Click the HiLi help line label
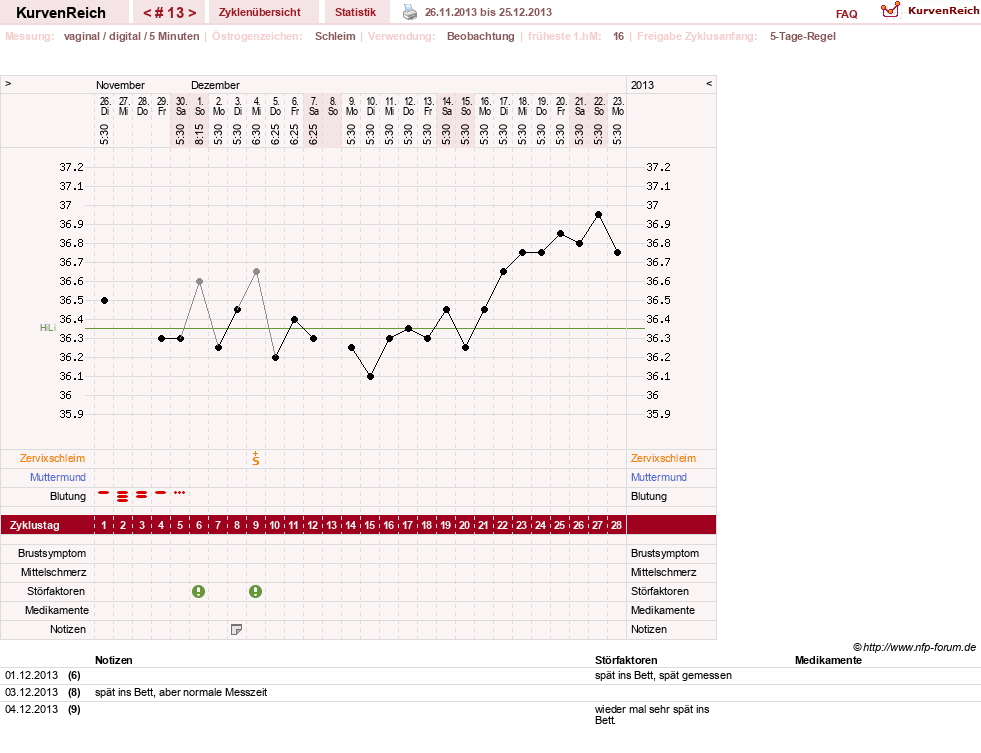Screen dimensions: 981x753 pos(48,328)
